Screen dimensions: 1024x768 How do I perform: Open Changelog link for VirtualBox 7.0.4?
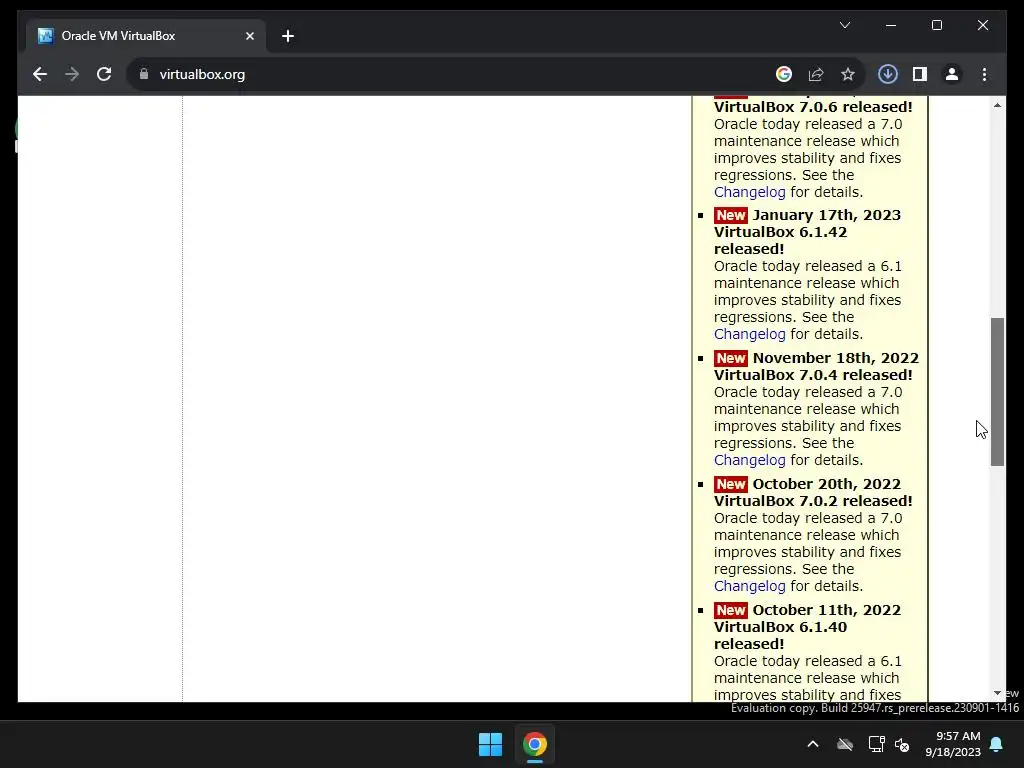click(x=749, y=460)
